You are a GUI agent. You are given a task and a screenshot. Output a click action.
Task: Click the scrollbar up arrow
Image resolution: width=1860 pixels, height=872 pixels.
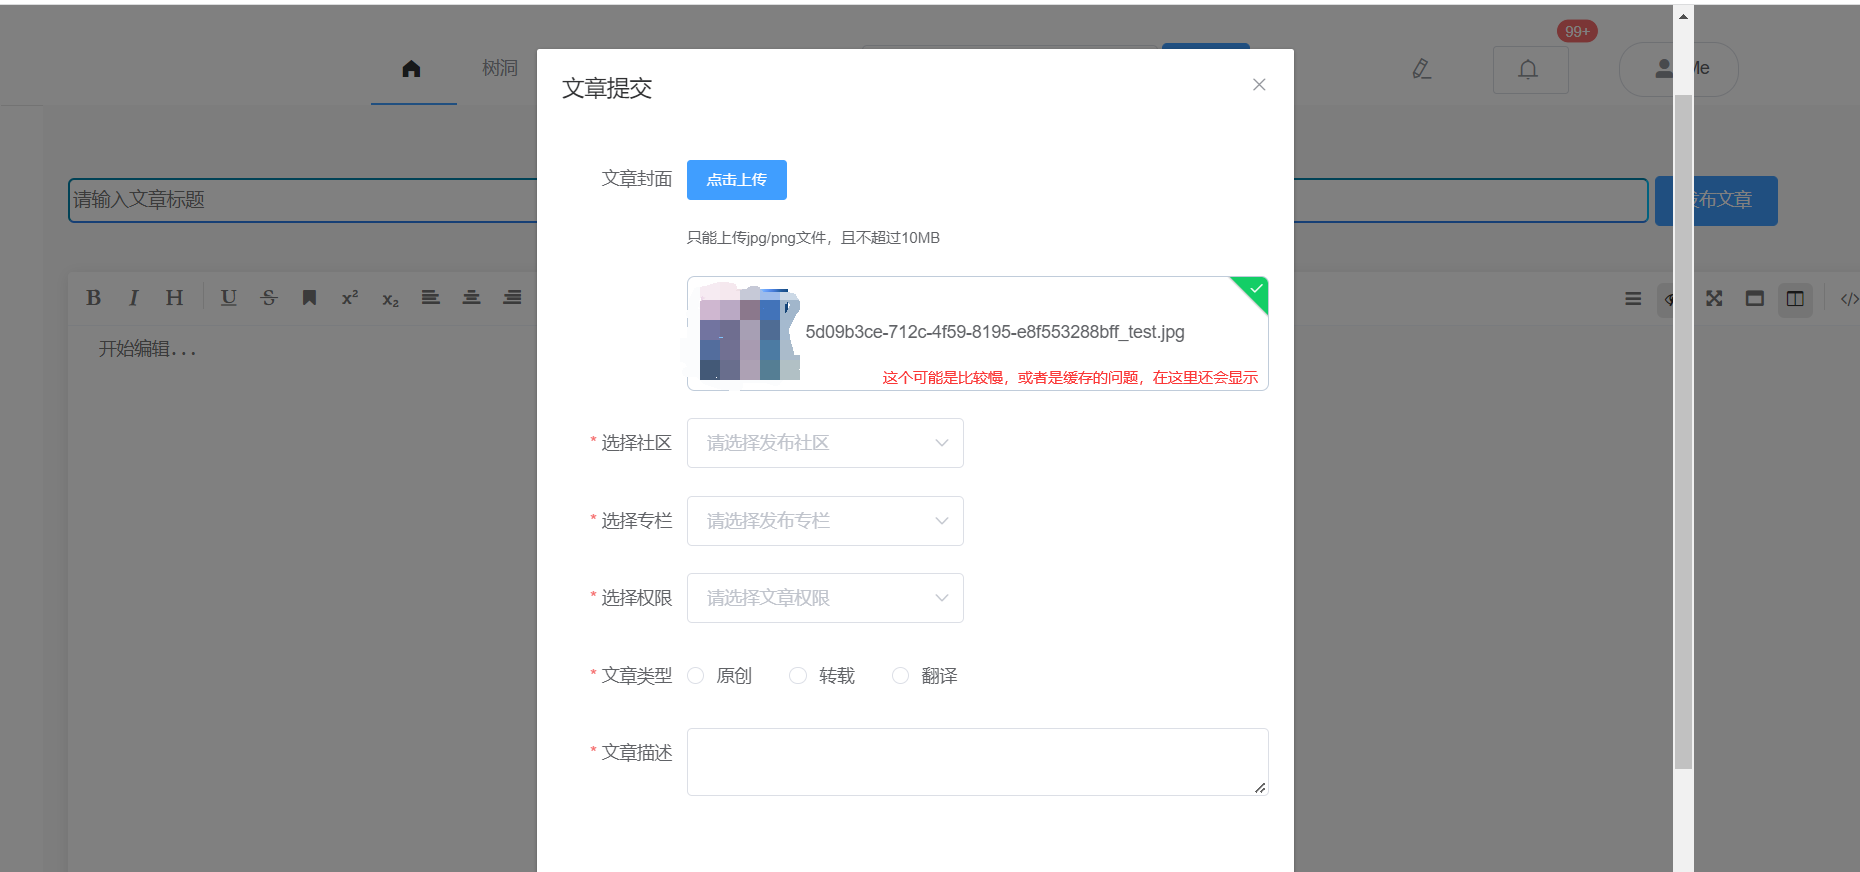coord(1683,16)
